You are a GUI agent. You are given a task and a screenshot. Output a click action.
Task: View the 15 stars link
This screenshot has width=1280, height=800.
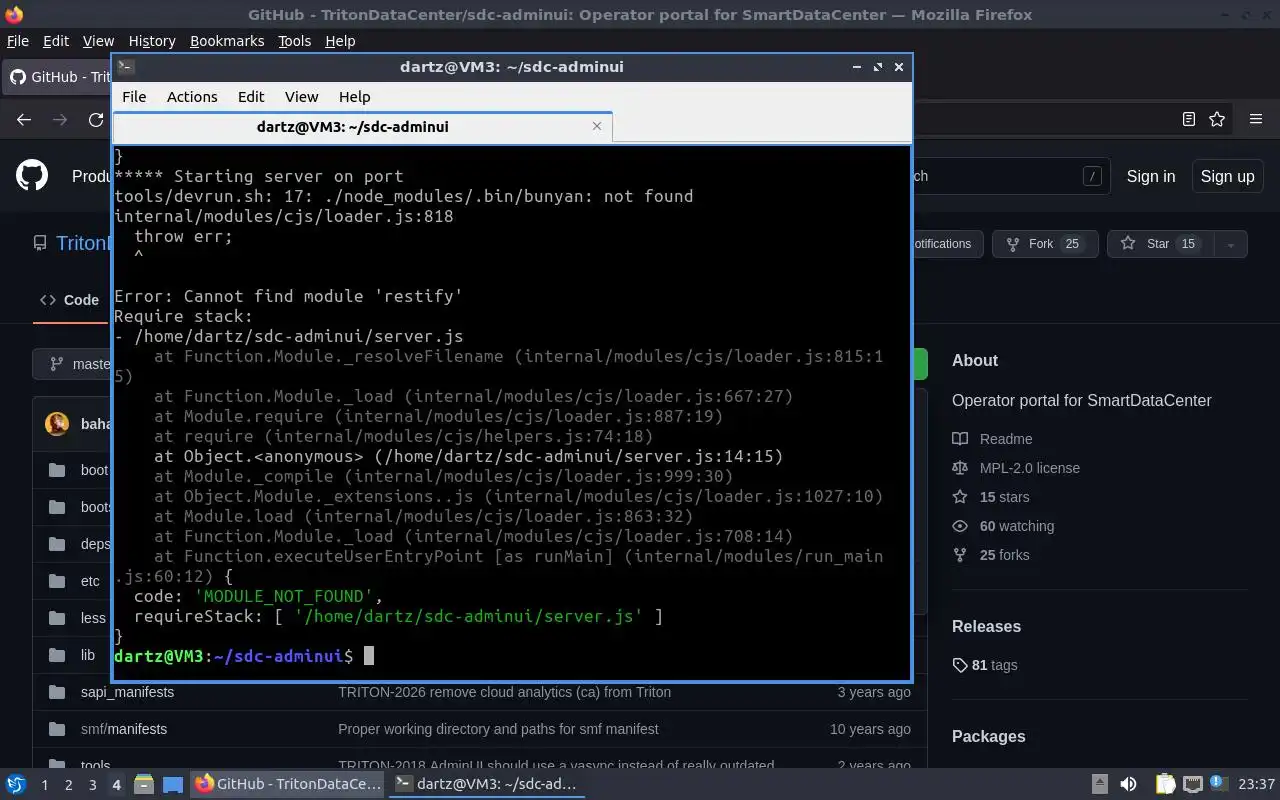[x=1004, y=497]
